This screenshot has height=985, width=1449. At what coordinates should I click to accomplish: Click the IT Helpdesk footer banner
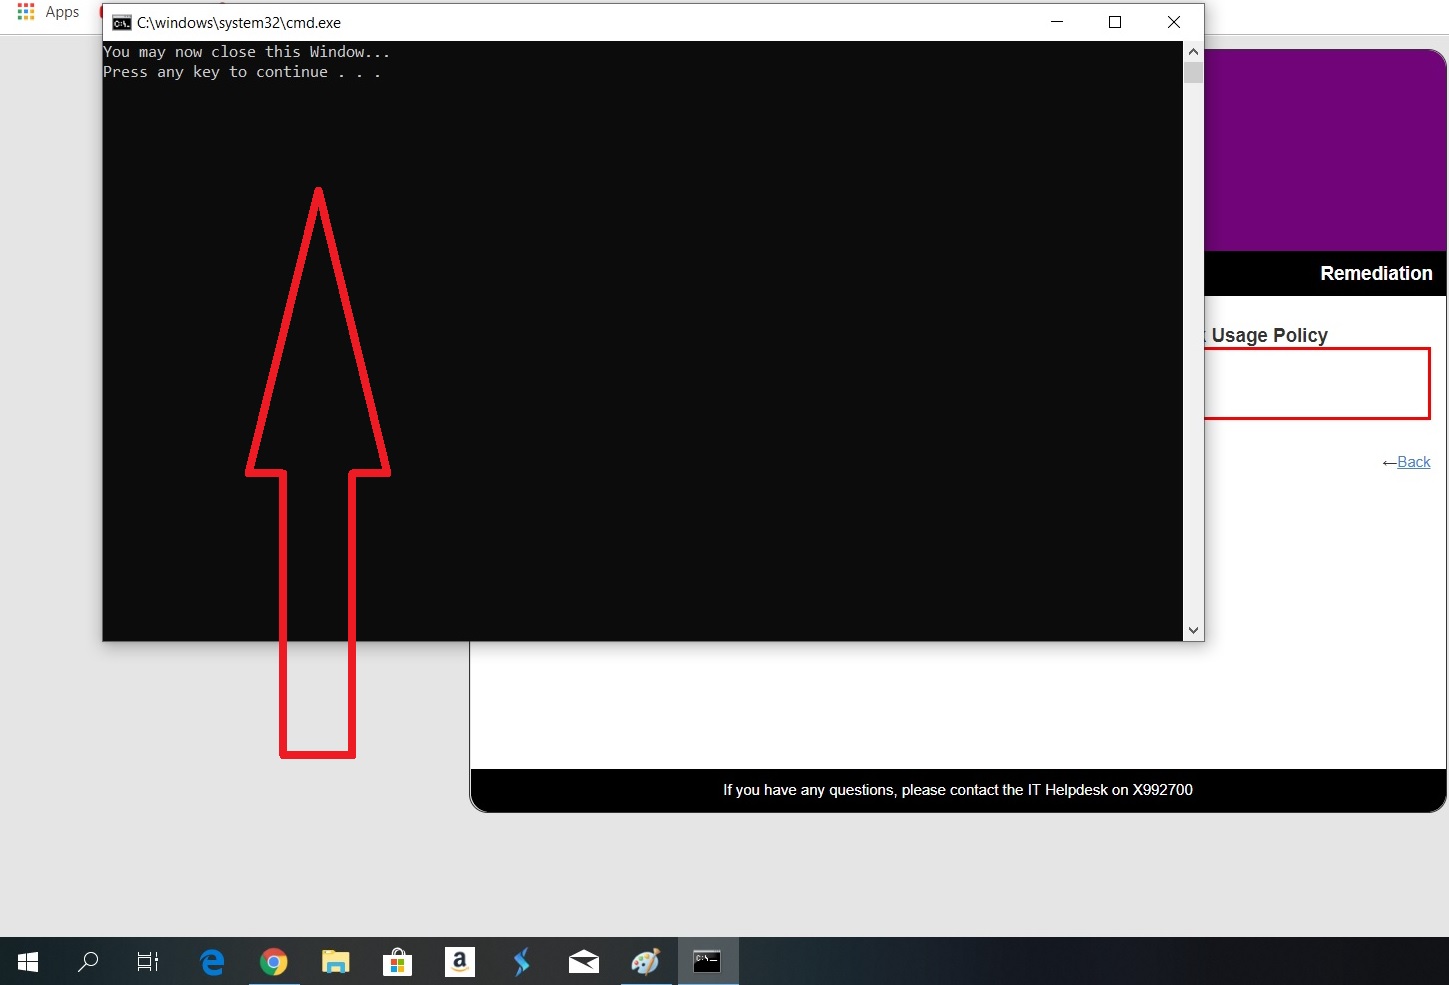pyautogui.click(x=957, y=790)
